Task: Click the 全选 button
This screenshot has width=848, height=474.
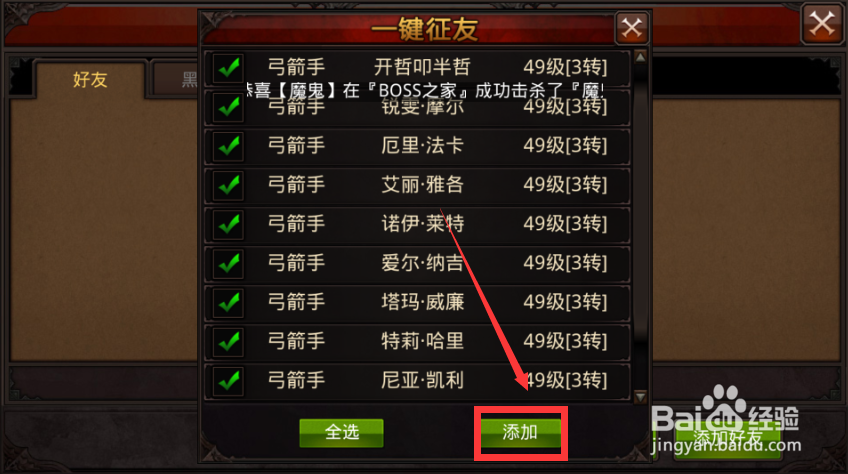Action: coord(342,433)
